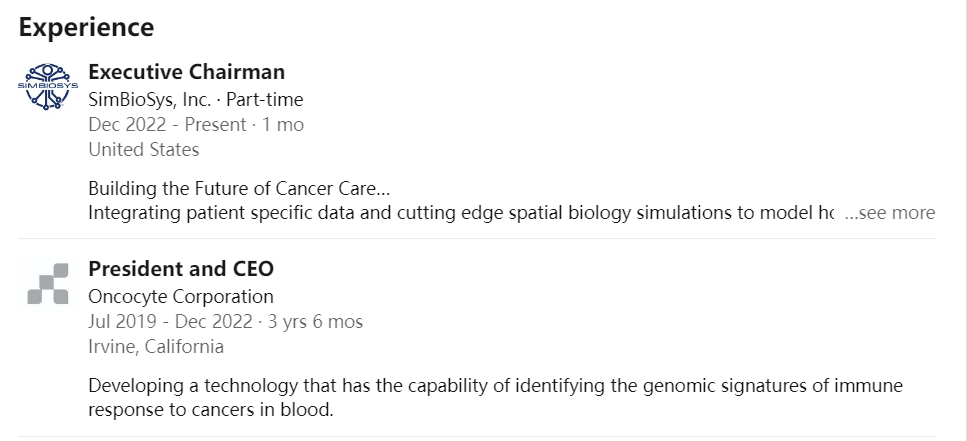
Task: Open the President and CEO position title
Action: 181,269
